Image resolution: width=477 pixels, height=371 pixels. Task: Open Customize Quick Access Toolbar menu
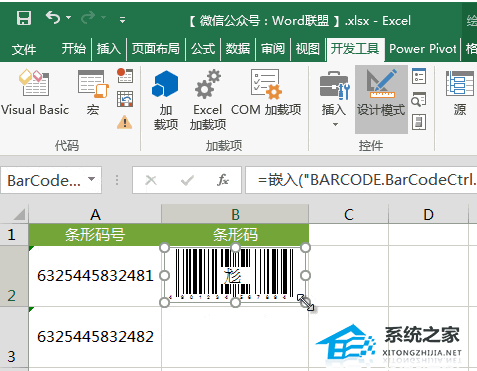[x=123, y=20]
